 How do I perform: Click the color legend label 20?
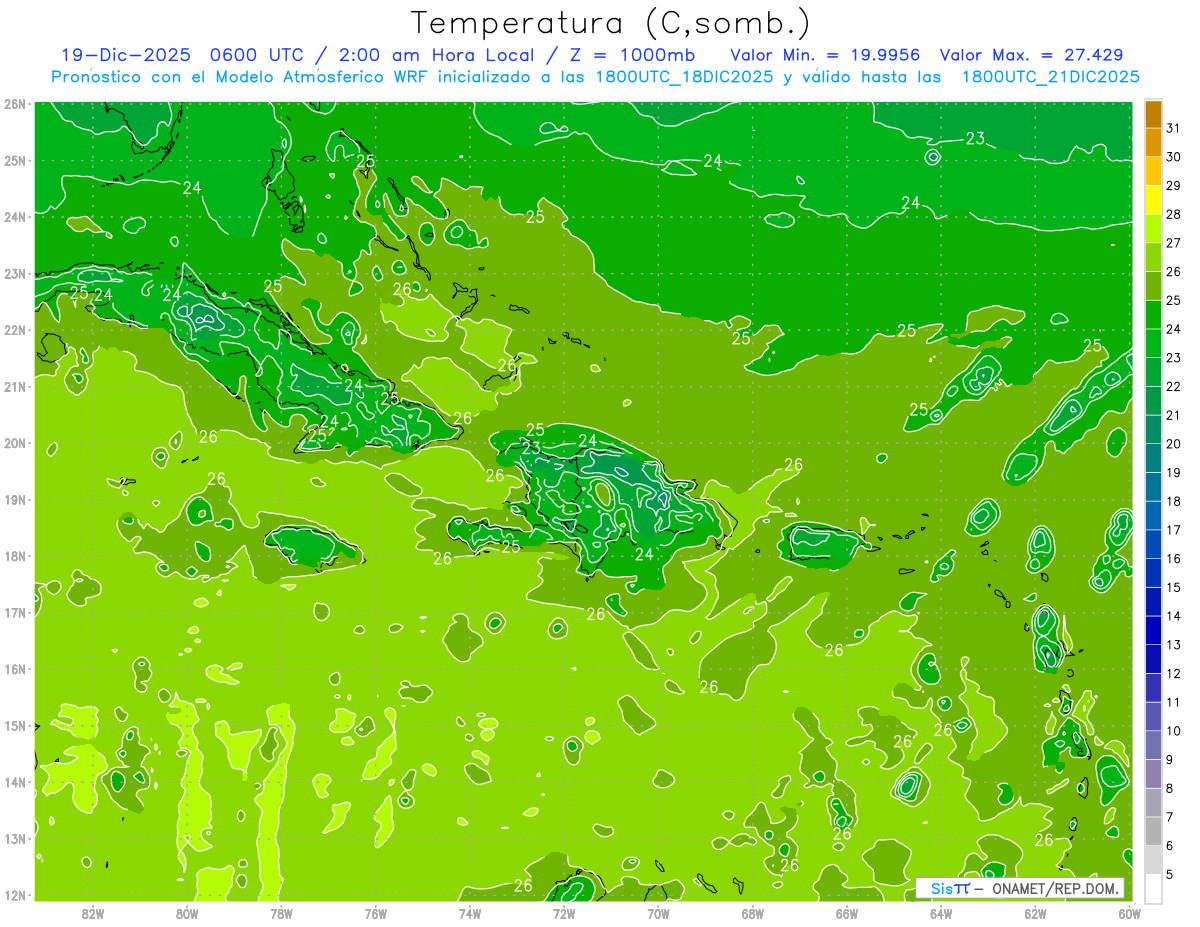pos(1173,444)
